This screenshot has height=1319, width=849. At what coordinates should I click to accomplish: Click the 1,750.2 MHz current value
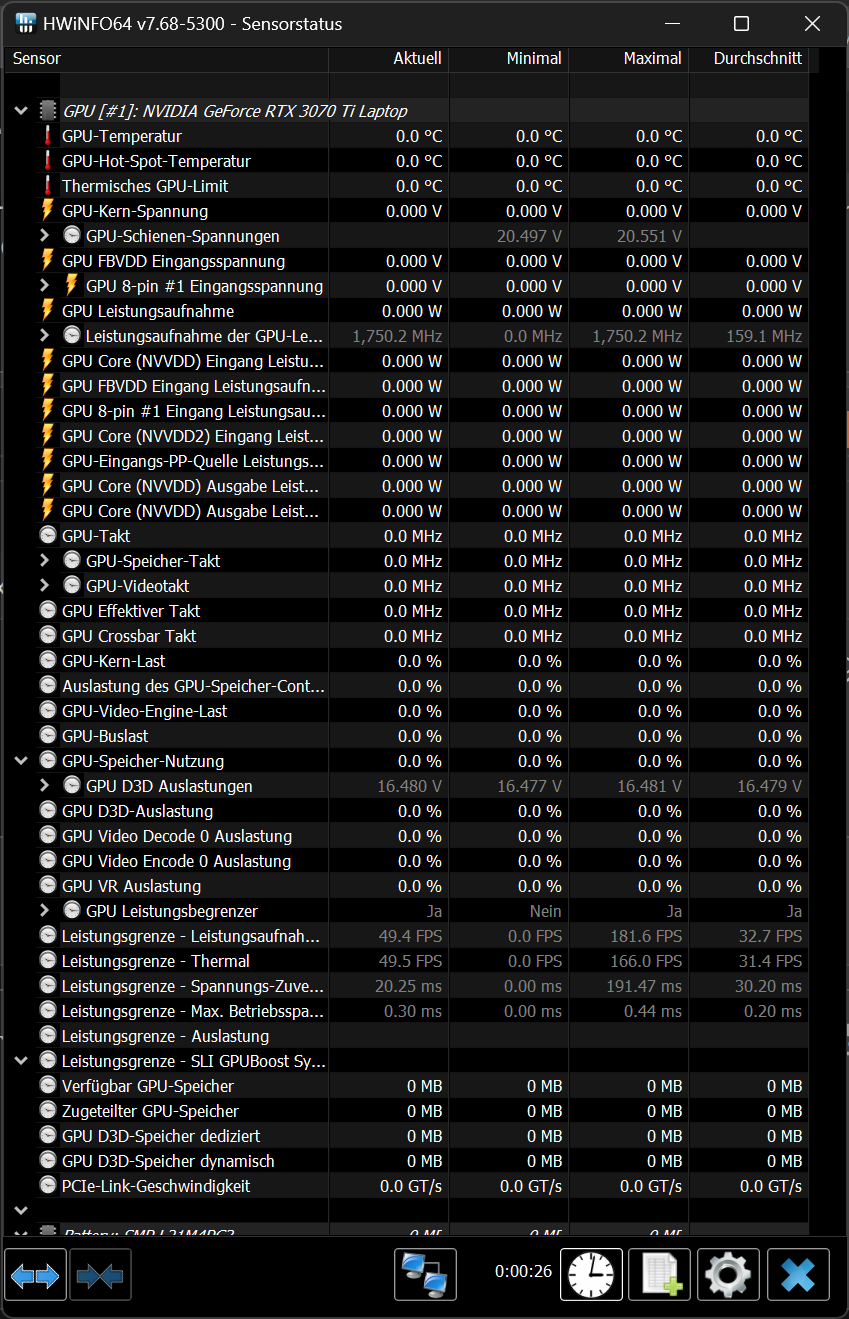397,336
